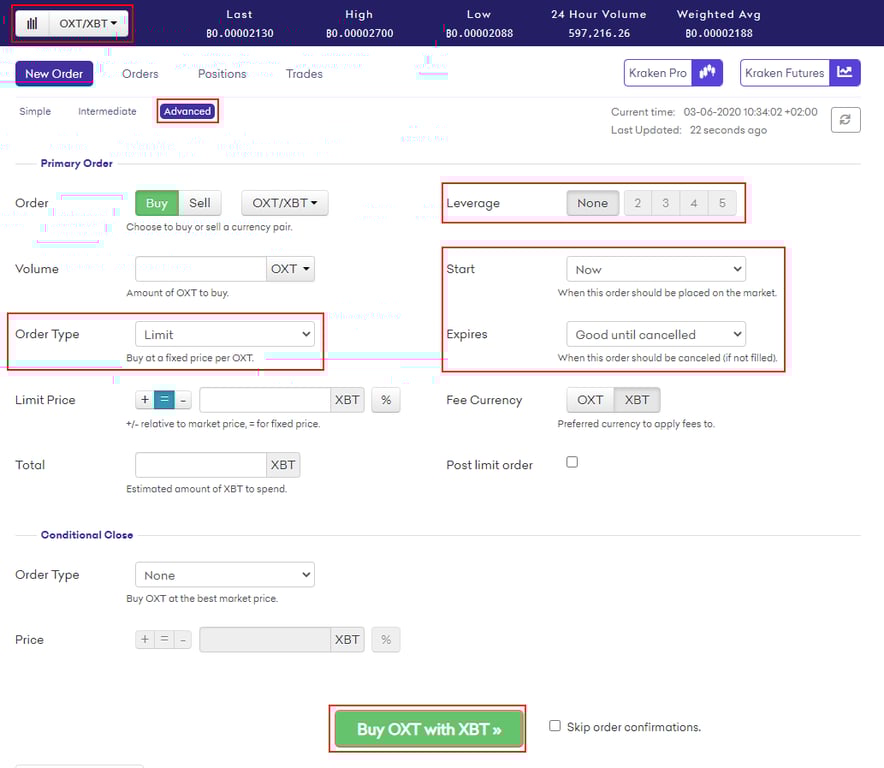Open Kraken Pro candlestick icon
Viewport: 884px width, 768px height.
[x=707, y=73]
